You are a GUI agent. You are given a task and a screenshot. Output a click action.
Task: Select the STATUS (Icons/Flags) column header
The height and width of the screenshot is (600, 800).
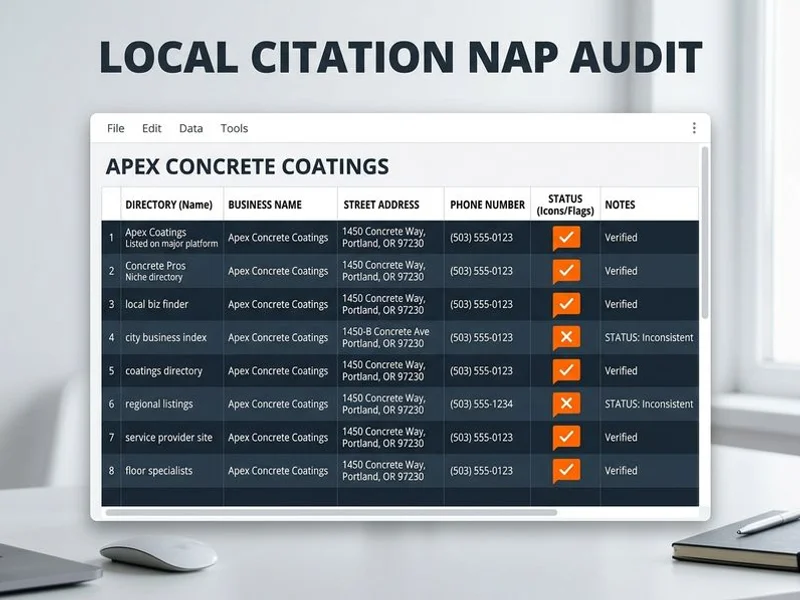[565, 205]
